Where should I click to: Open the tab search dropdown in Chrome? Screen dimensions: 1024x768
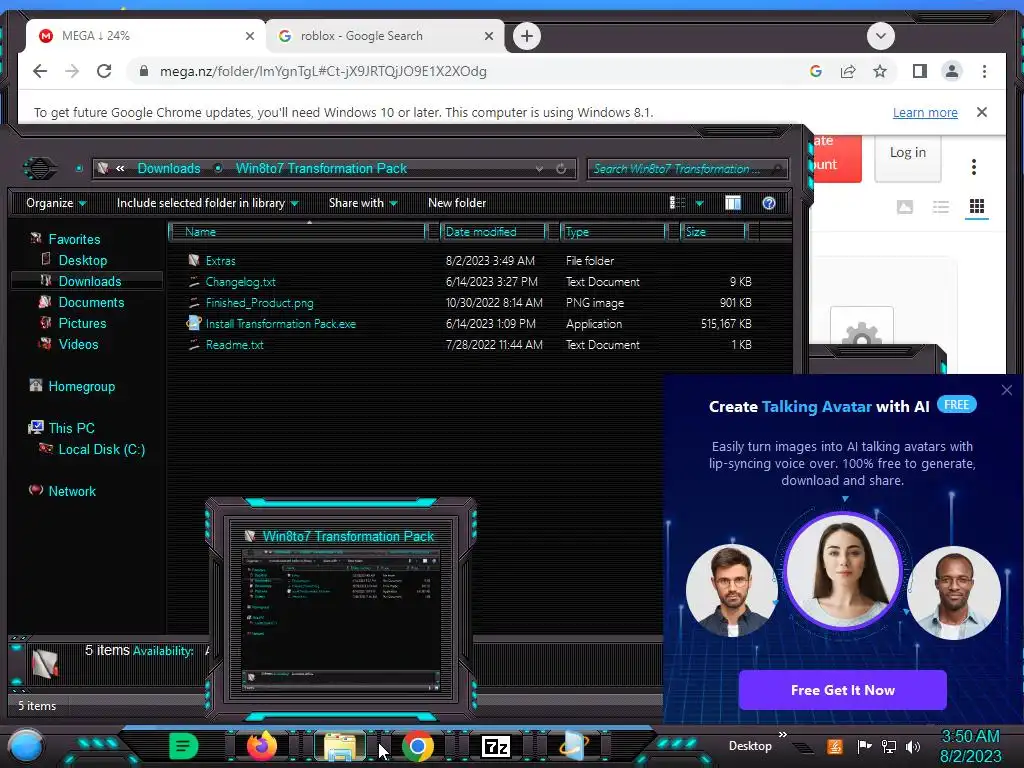(880, 36)
